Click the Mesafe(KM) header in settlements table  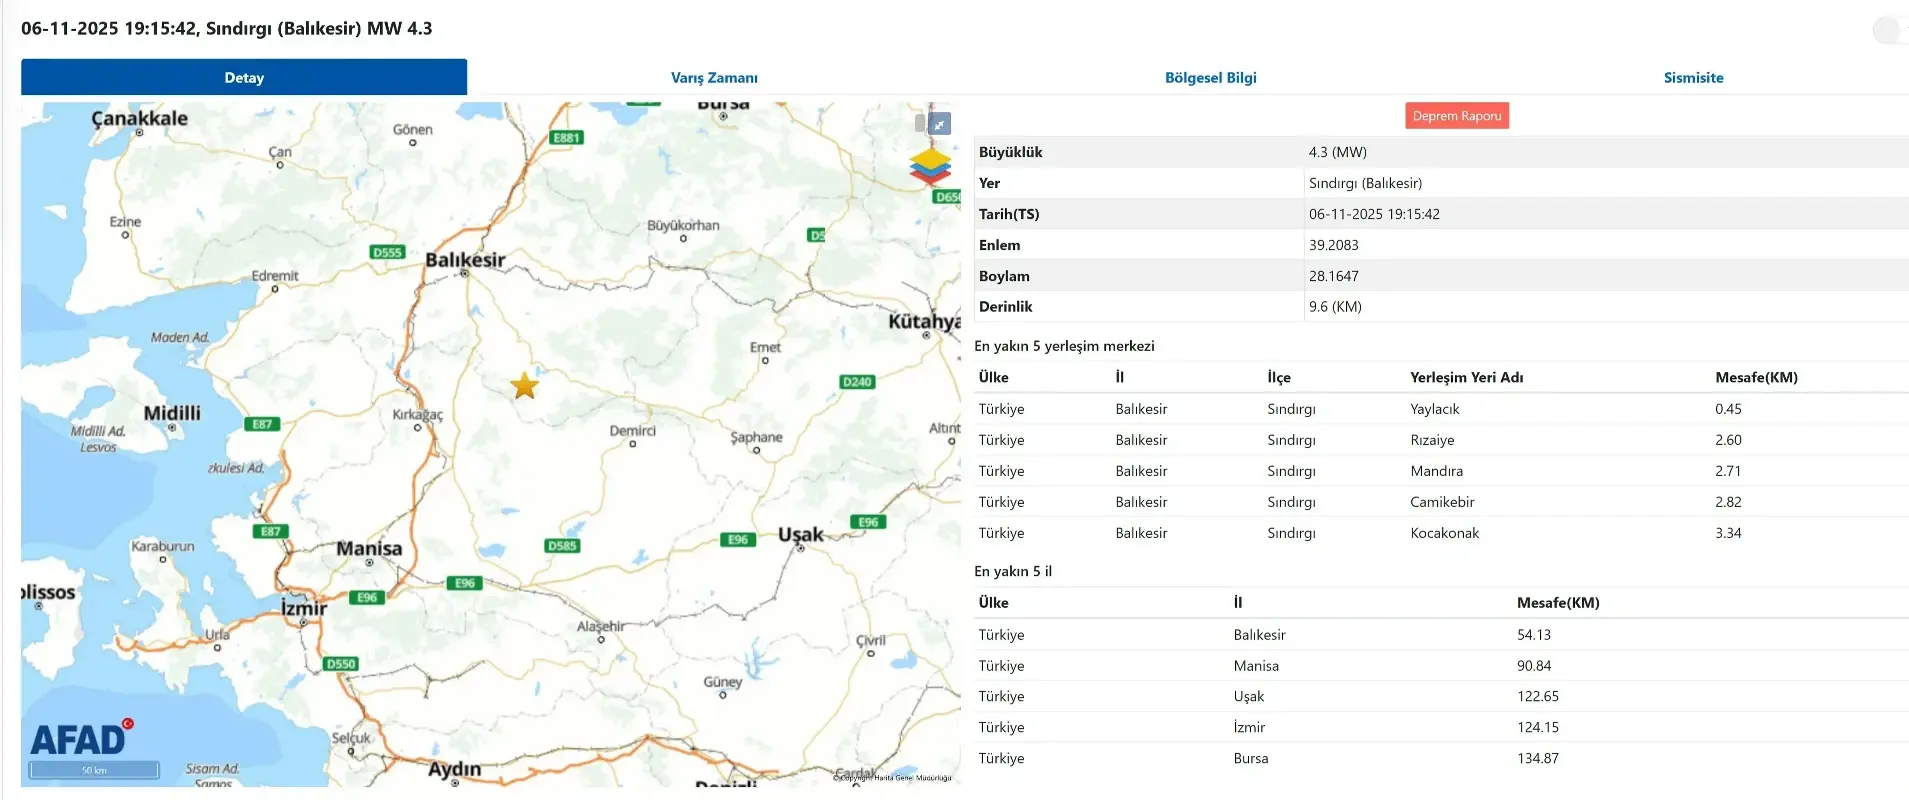1756,378
